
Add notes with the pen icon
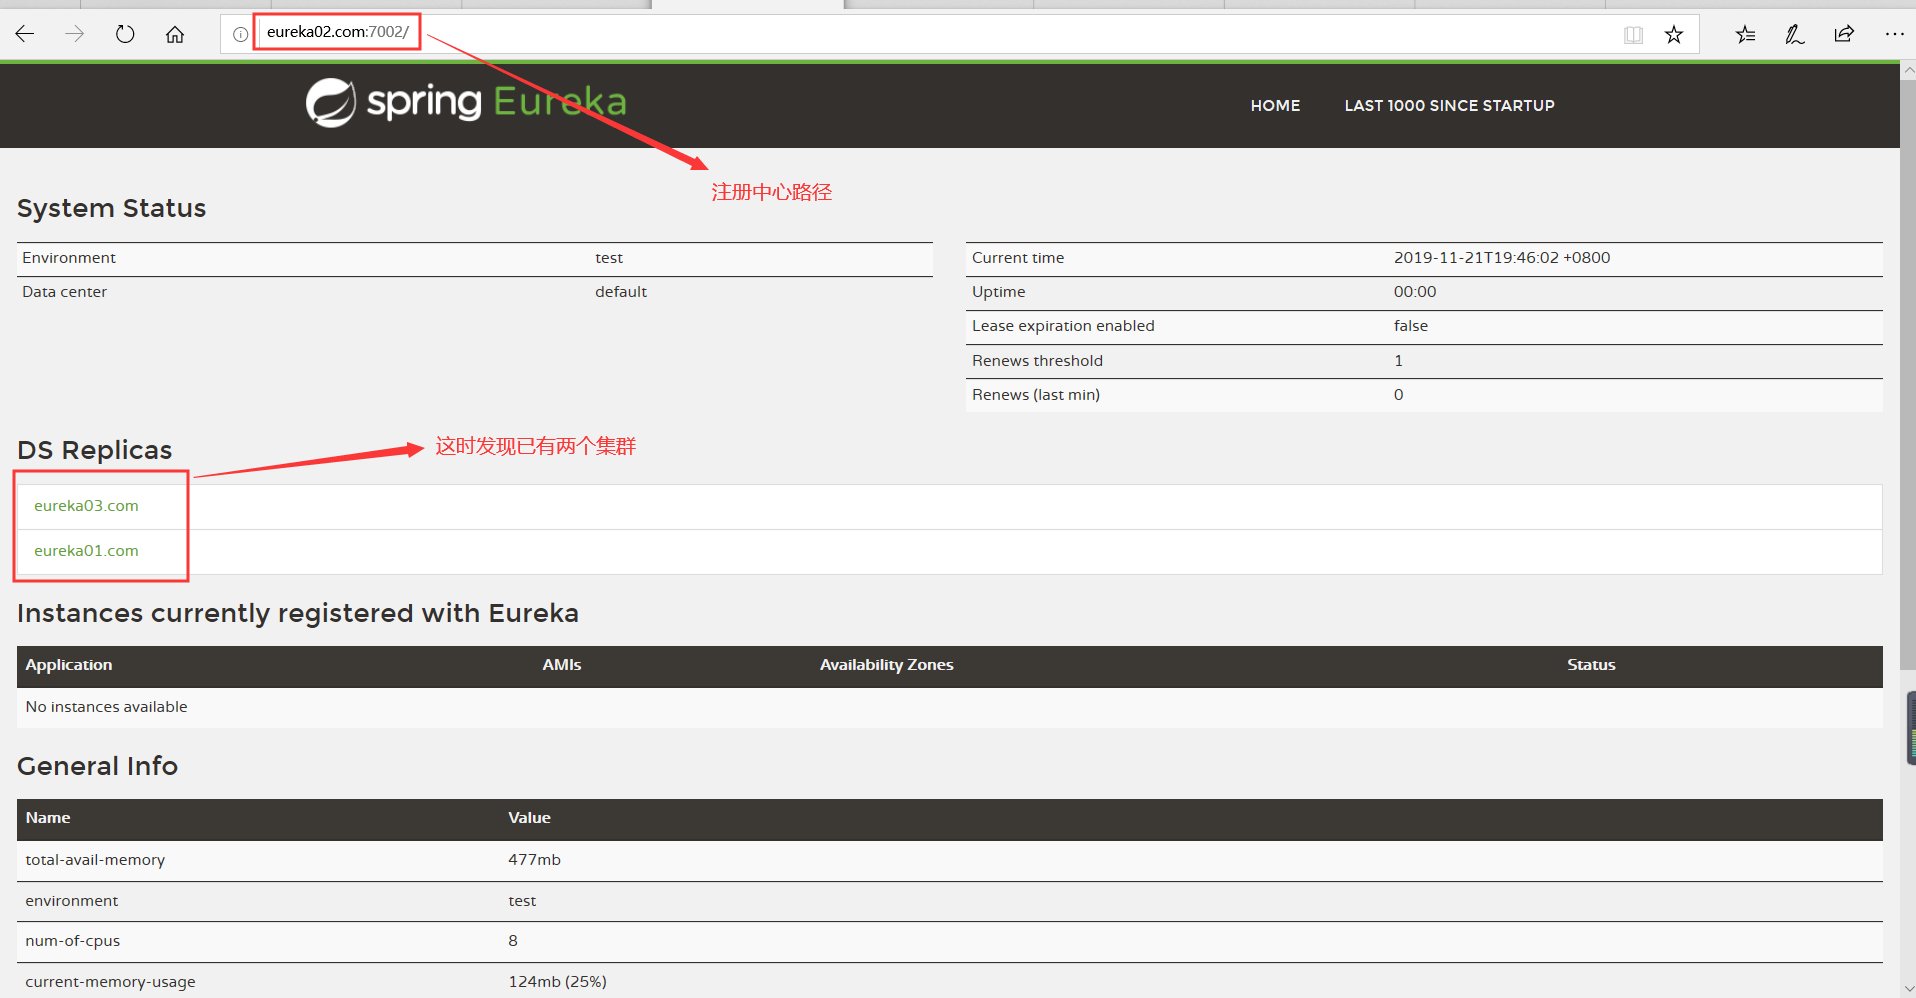tap(1795, 35)
